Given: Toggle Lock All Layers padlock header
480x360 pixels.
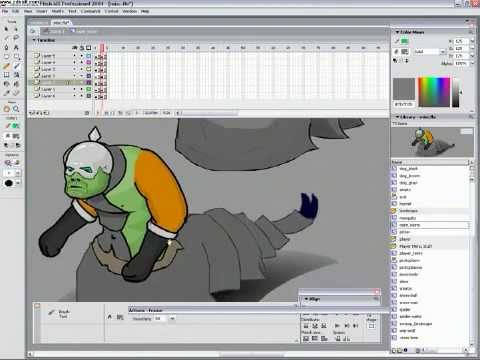Looking at the screenshot, I should point(82,48).
